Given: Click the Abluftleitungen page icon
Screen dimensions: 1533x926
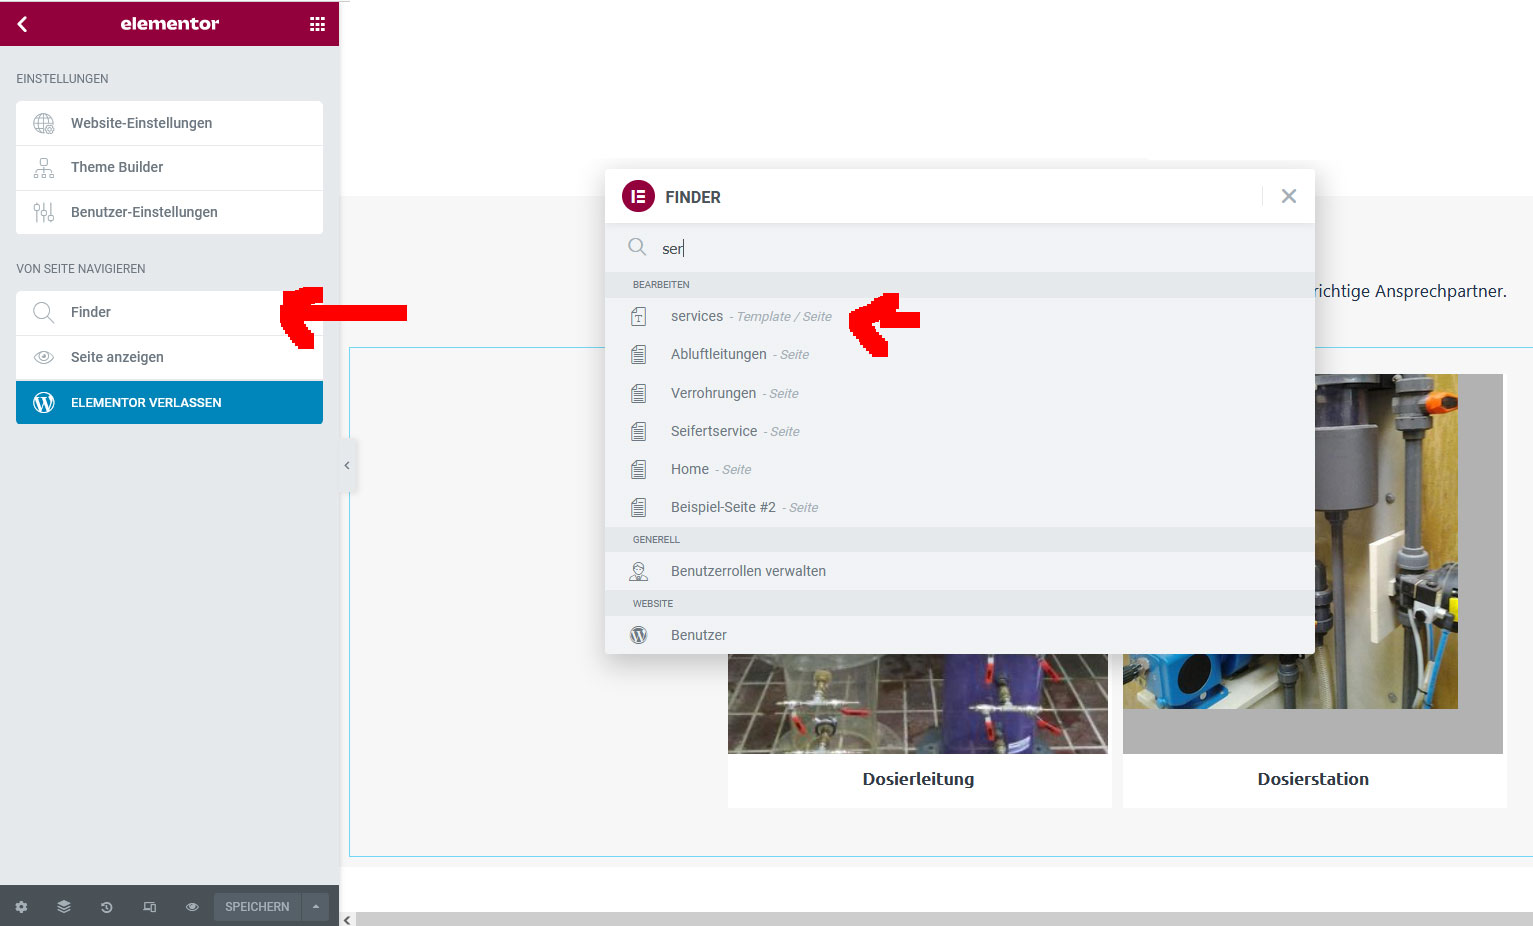Looking at the screenshot, I should point(638,355).
